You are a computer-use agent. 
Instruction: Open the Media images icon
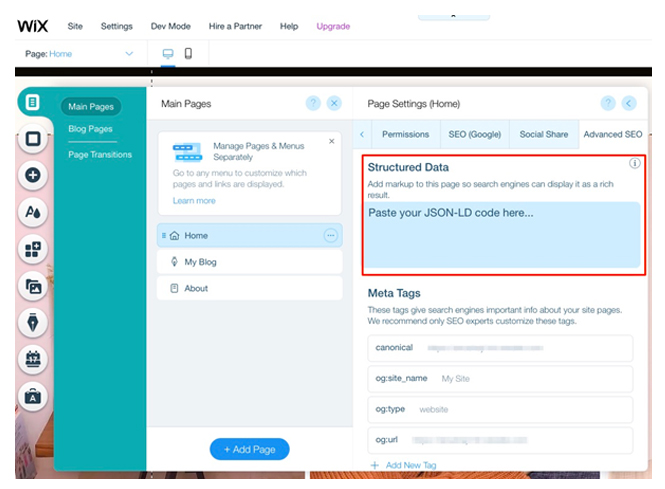(33, 286)
